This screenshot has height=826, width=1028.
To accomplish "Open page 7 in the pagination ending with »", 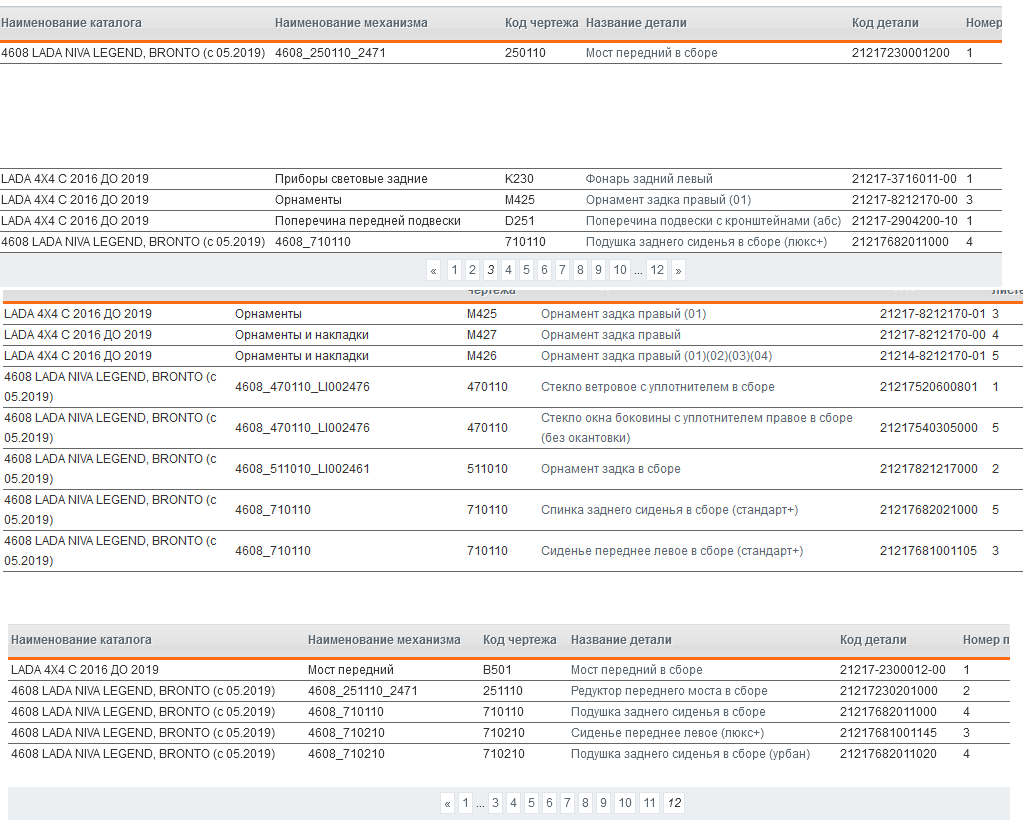I will (562, 270).
